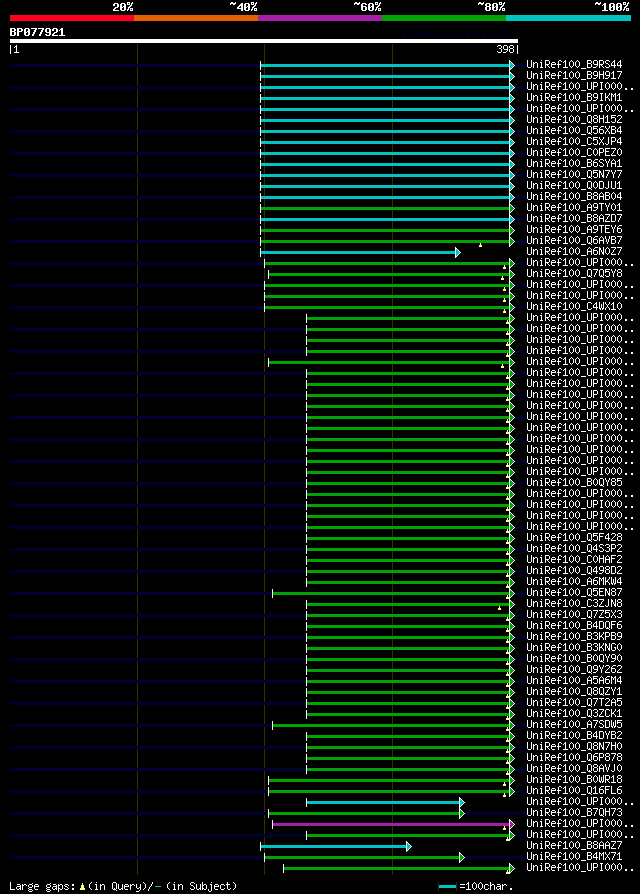Click the short cyan bar for UniRef100_A6N0Z7

(360, 253)
